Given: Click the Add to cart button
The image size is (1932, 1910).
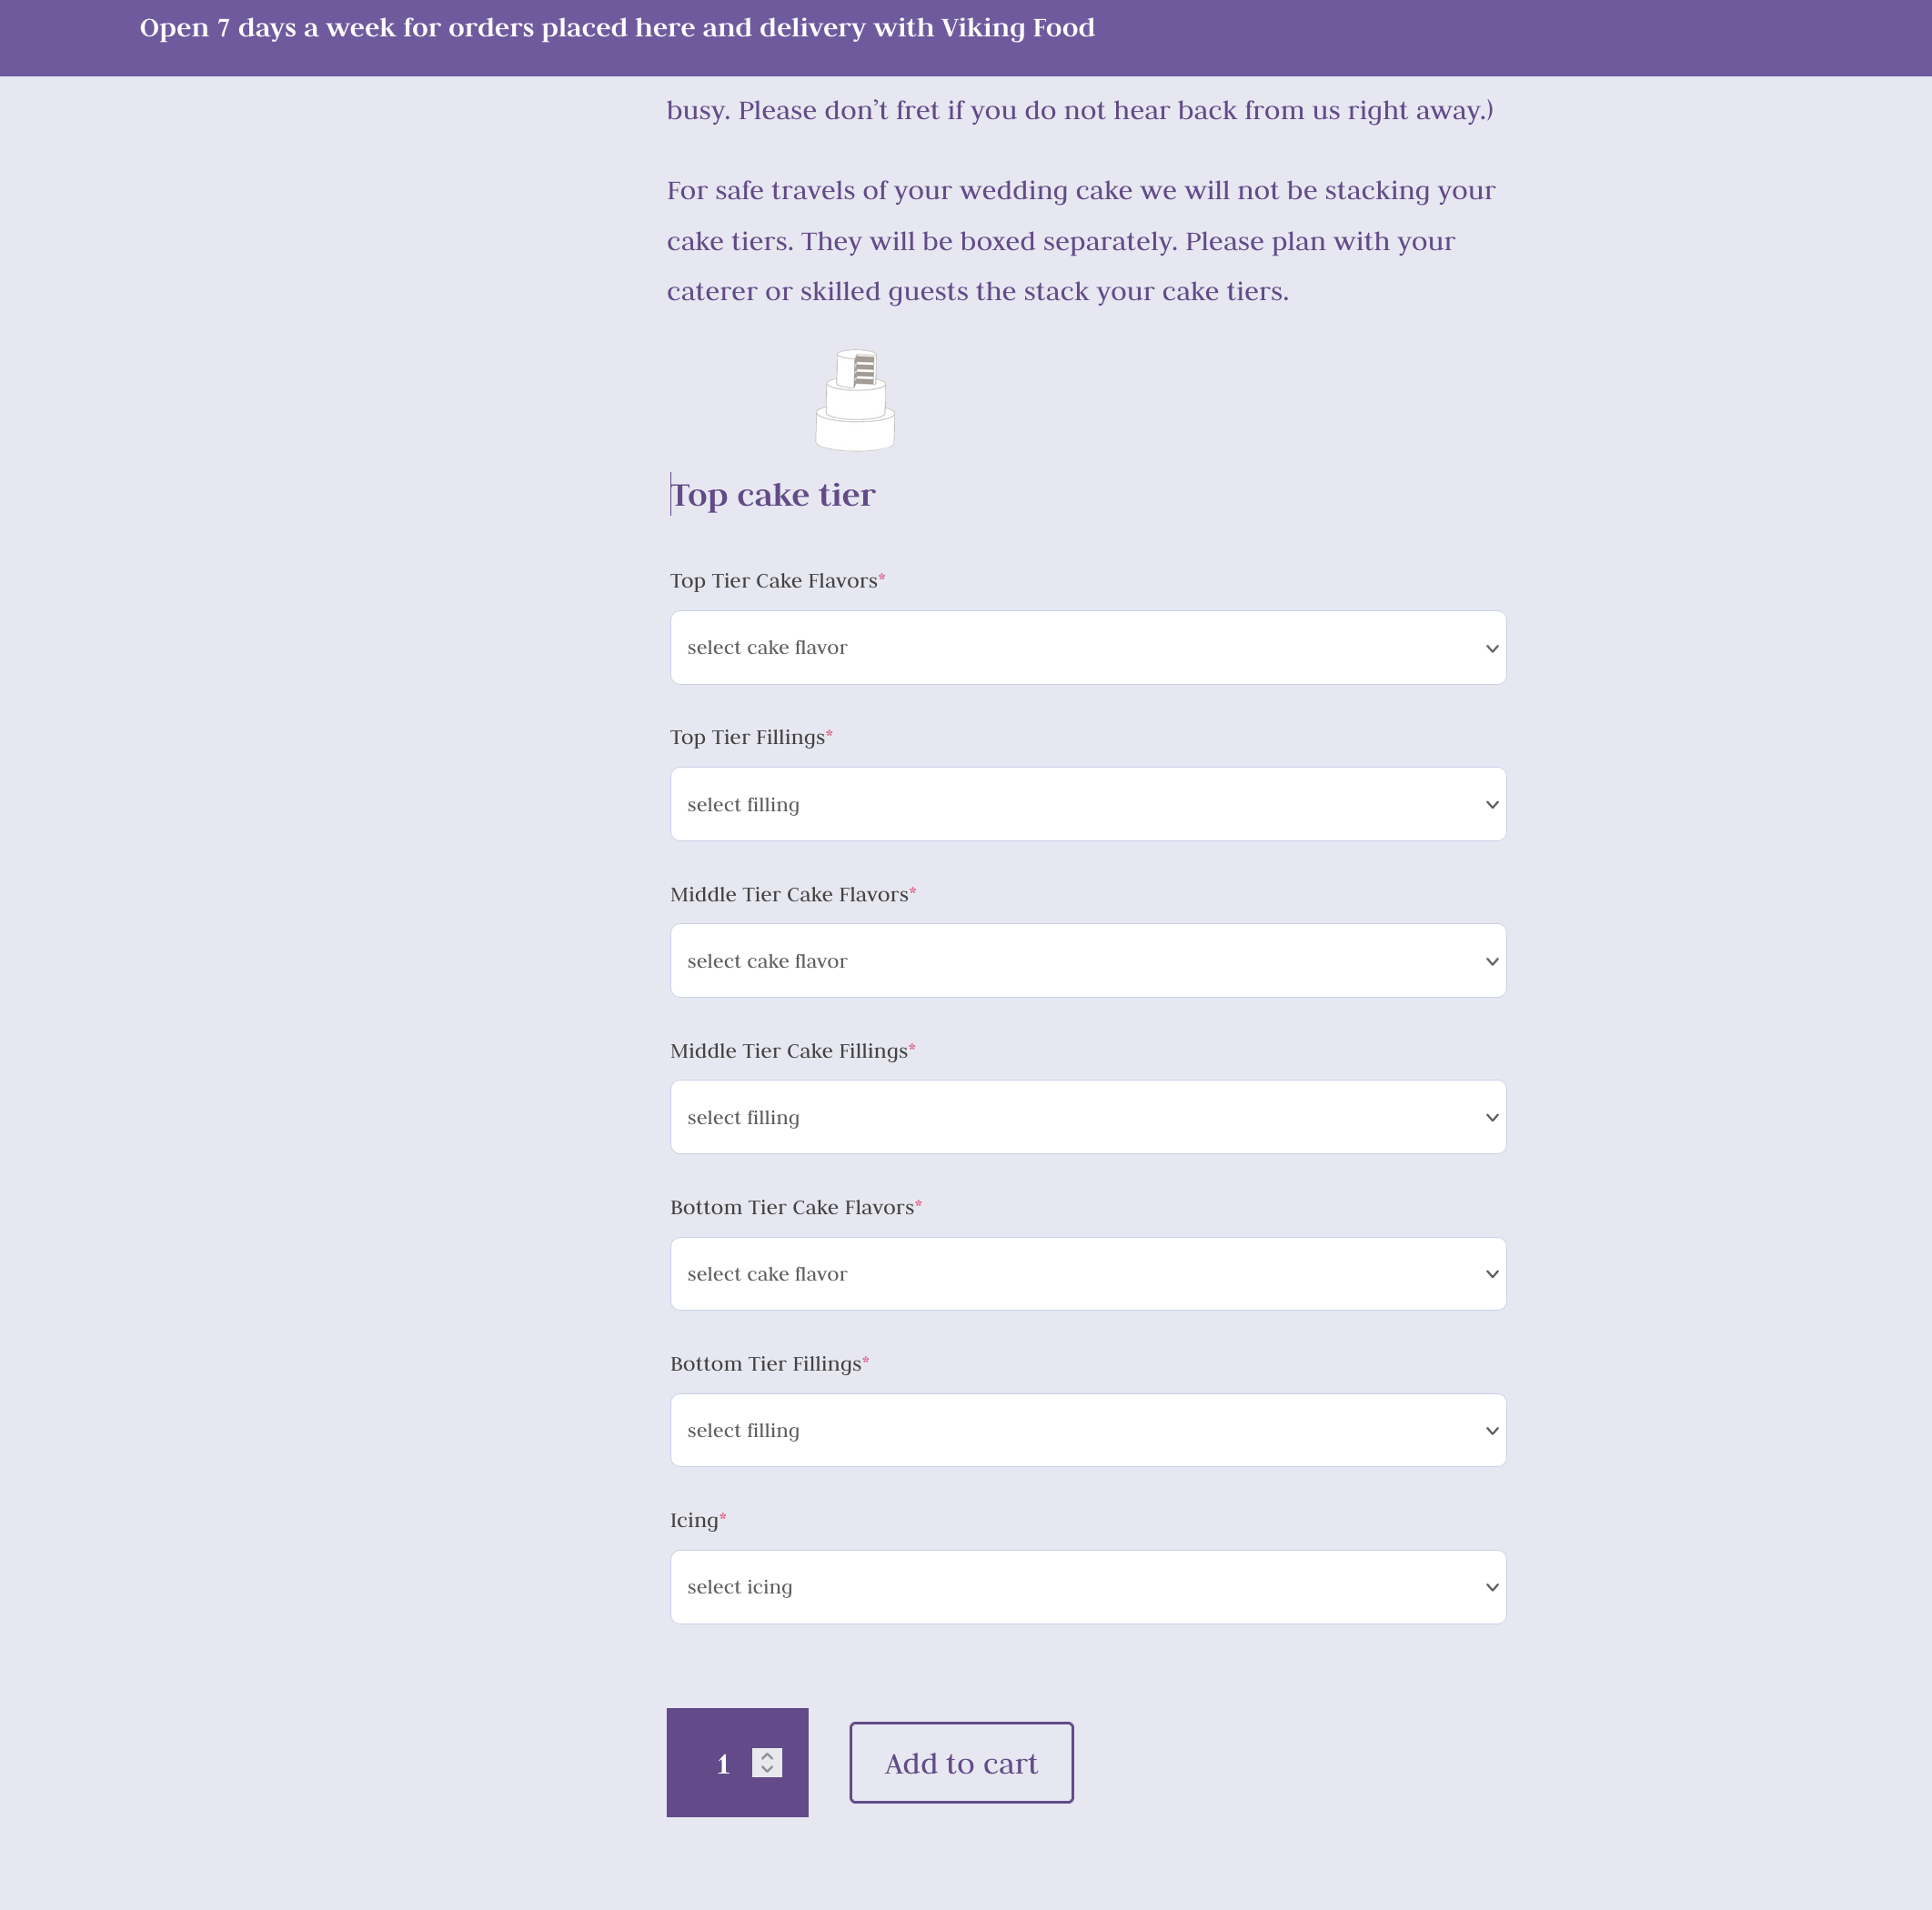Looking at the screenshot, I should [x=961, y=1763].
